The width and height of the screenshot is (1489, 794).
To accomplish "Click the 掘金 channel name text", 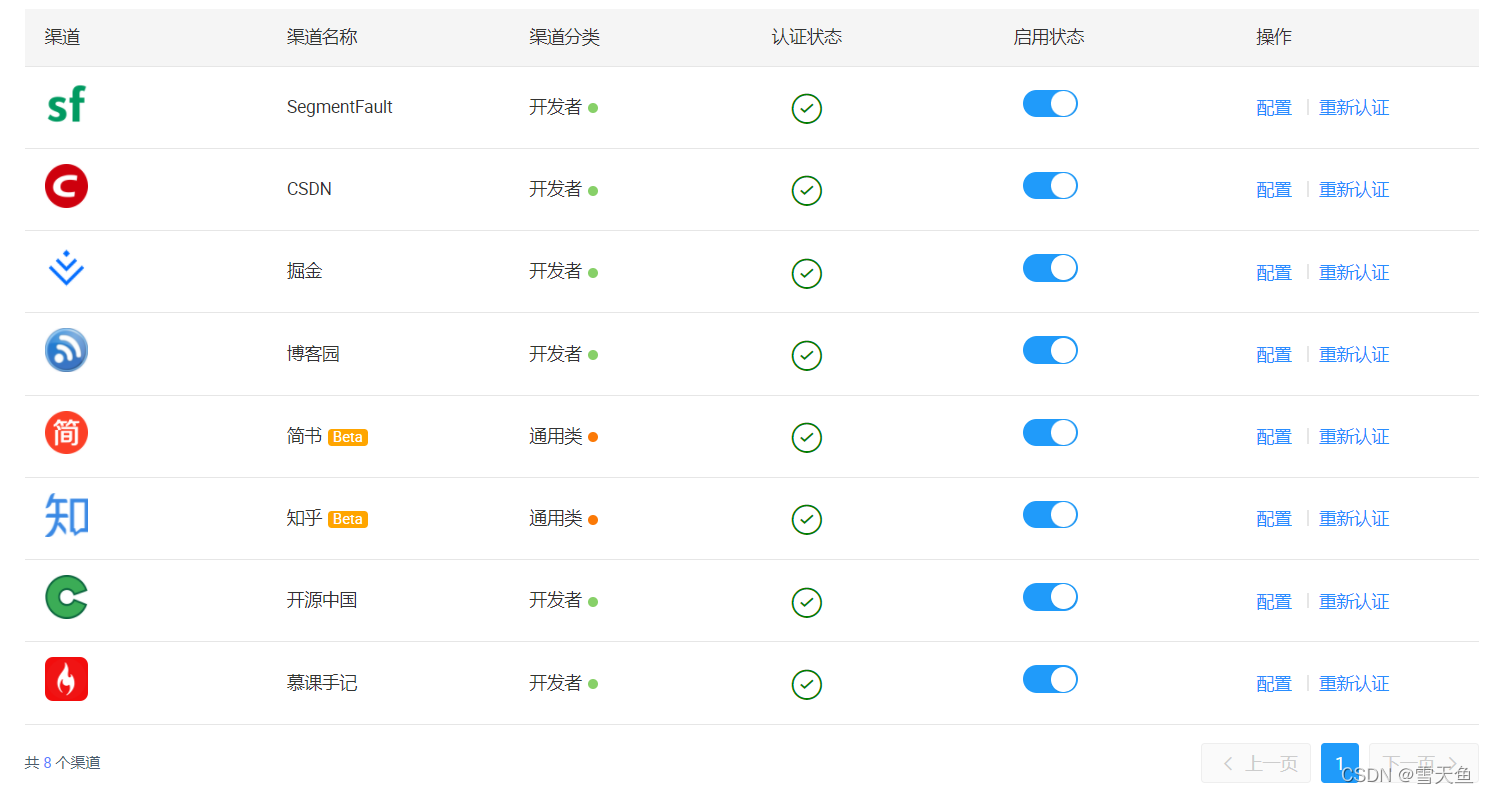I will click(305, 271).
